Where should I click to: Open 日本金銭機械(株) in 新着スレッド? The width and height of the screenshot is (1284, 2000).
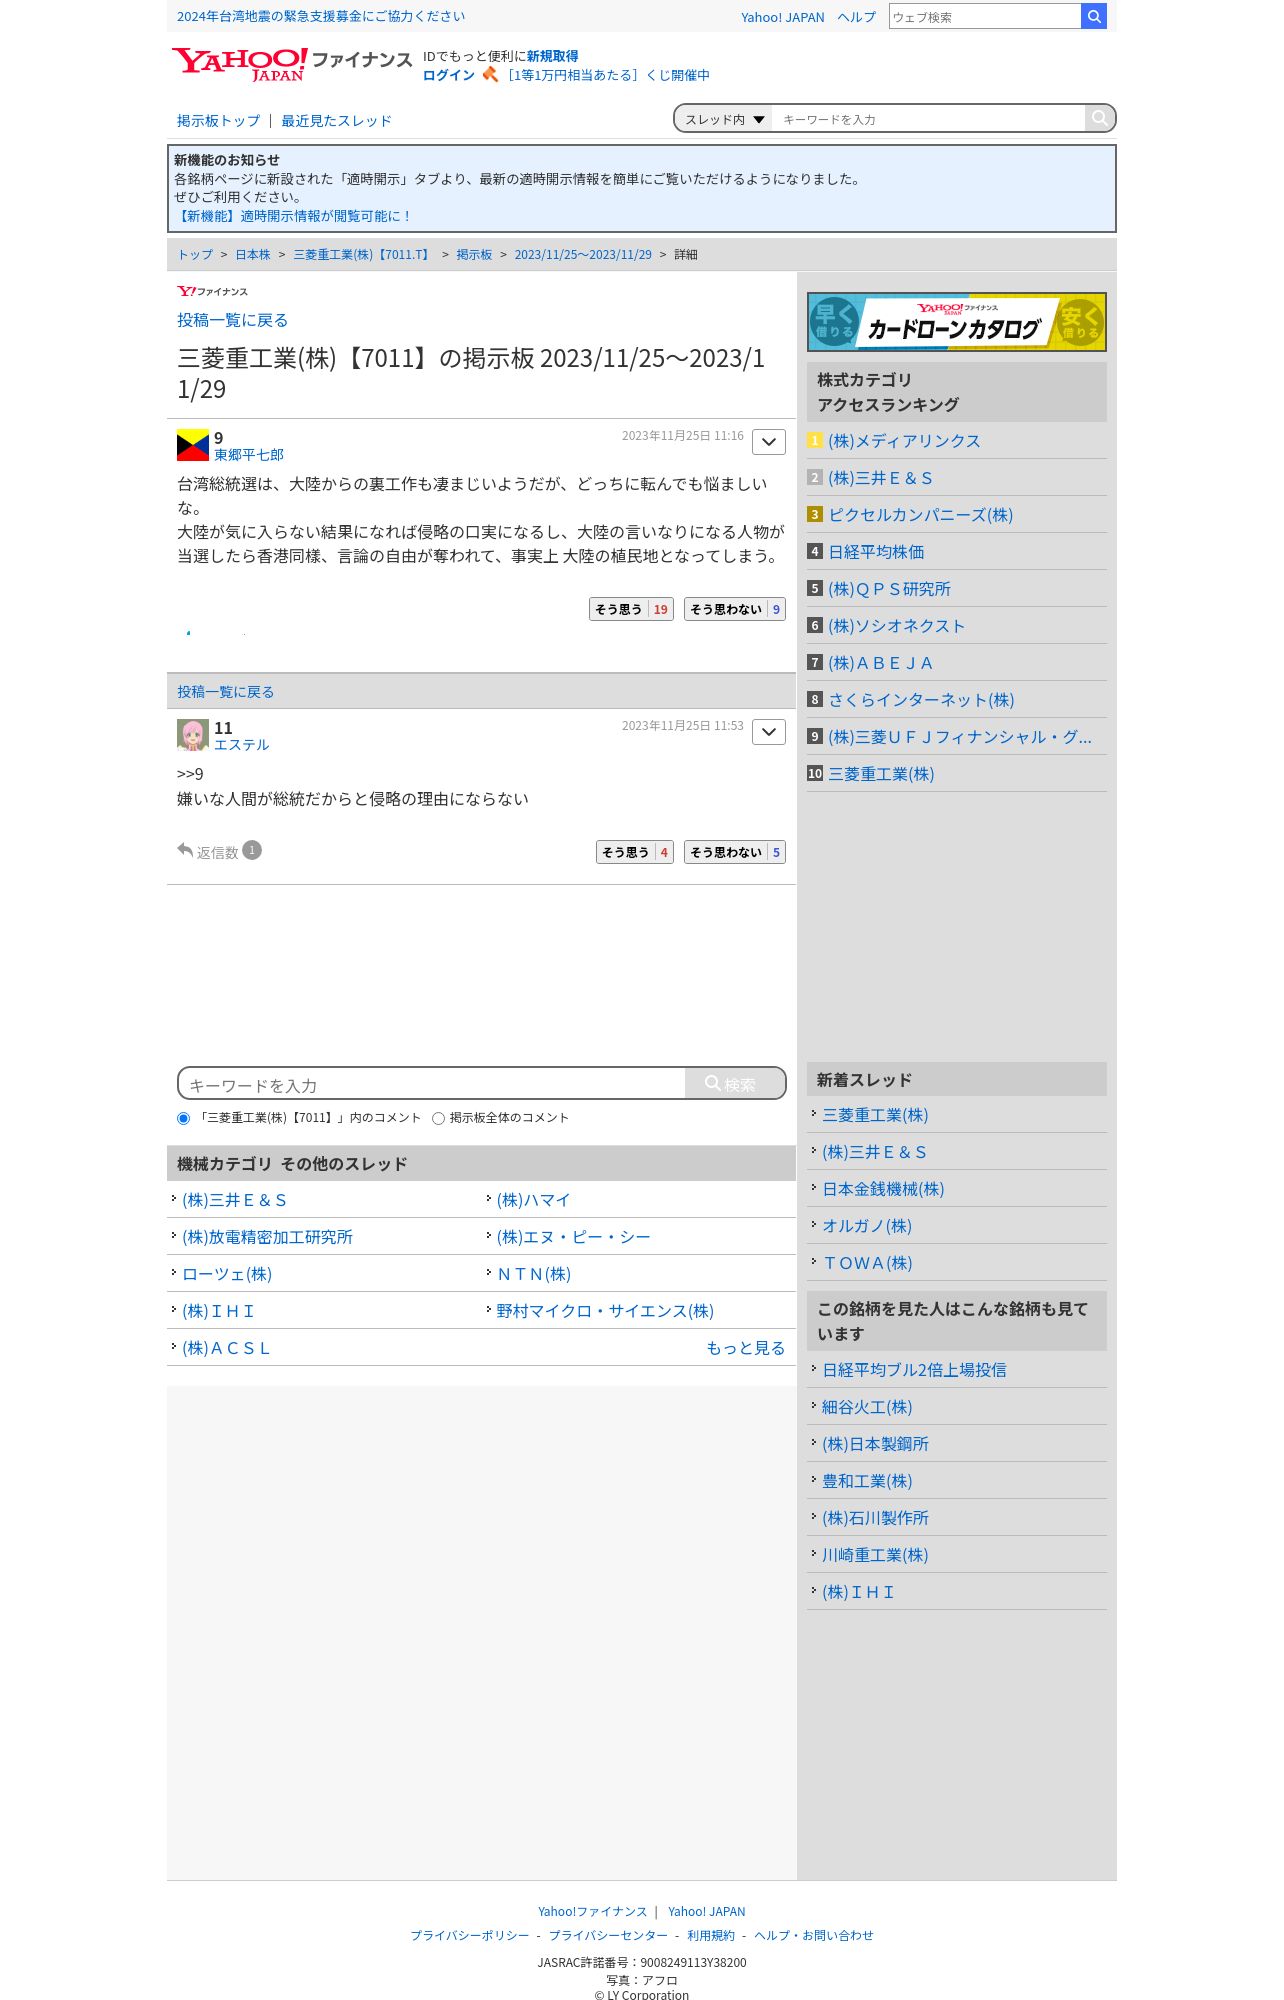pos(883,1189)
